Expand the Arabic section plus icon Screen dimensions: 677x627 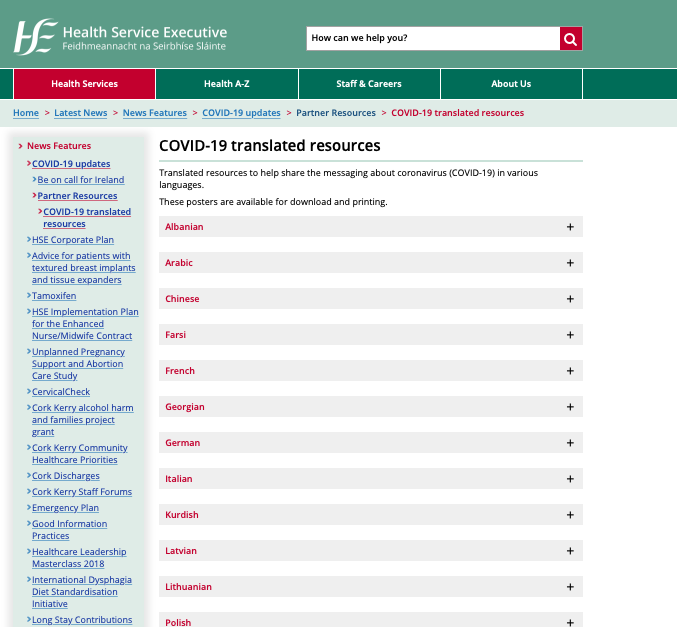[570, 263]
